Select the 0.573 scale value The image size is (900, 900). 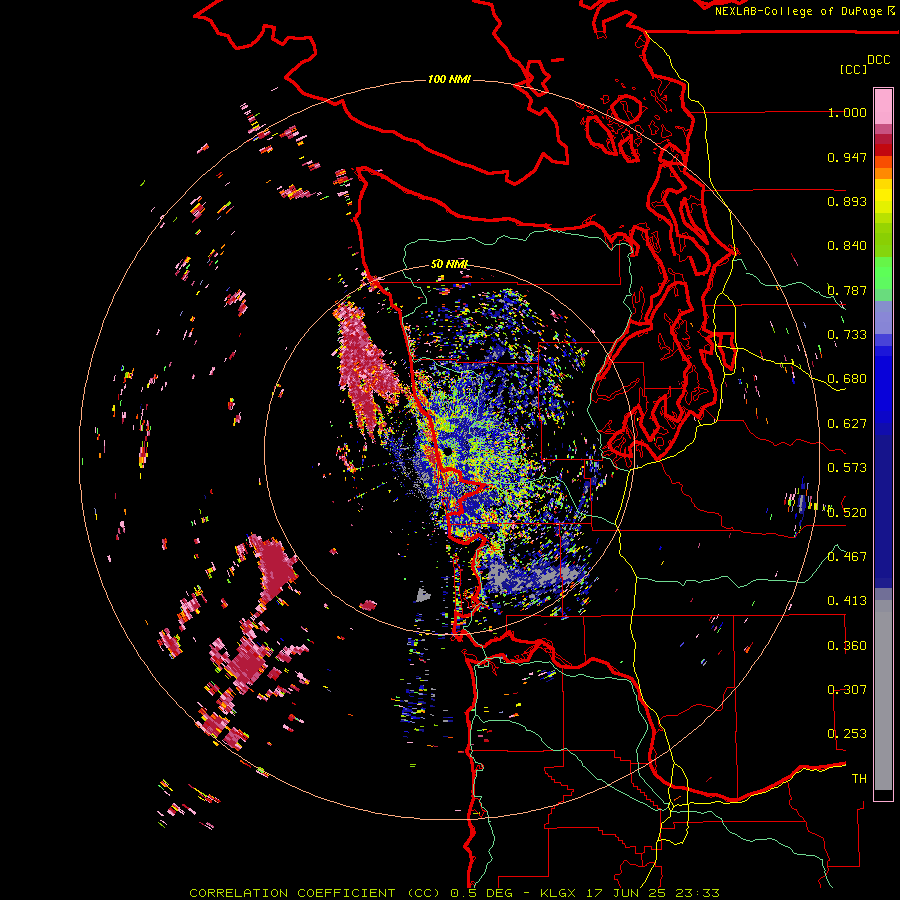click(847, 468)
